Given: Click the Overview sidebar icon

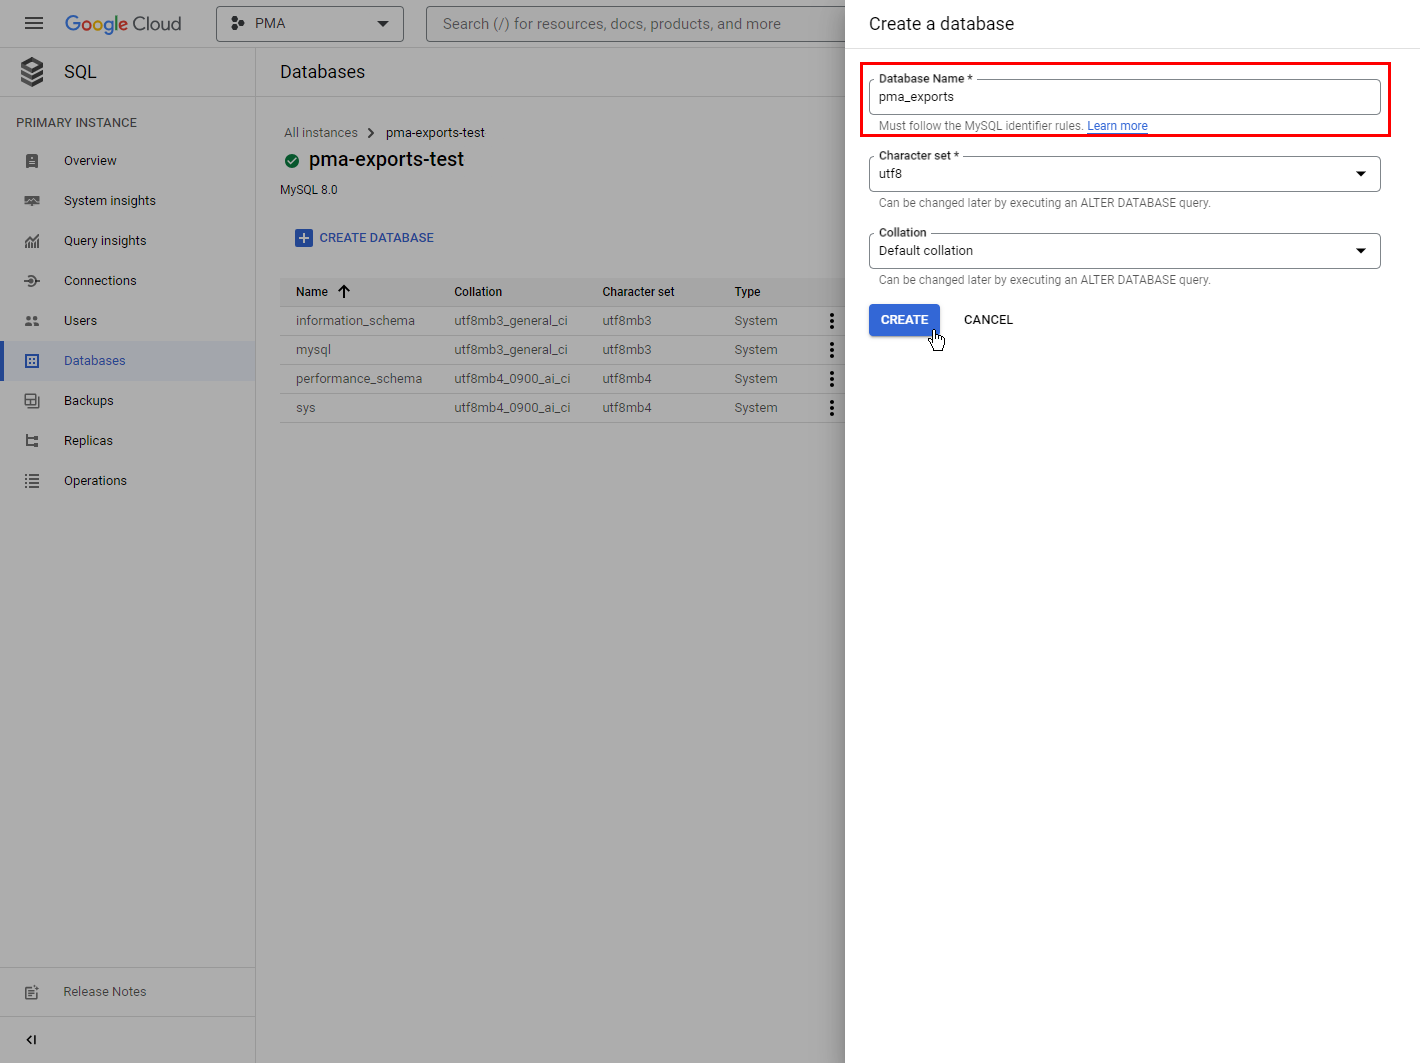Looking at the screenshot, I should pos(32,161).
